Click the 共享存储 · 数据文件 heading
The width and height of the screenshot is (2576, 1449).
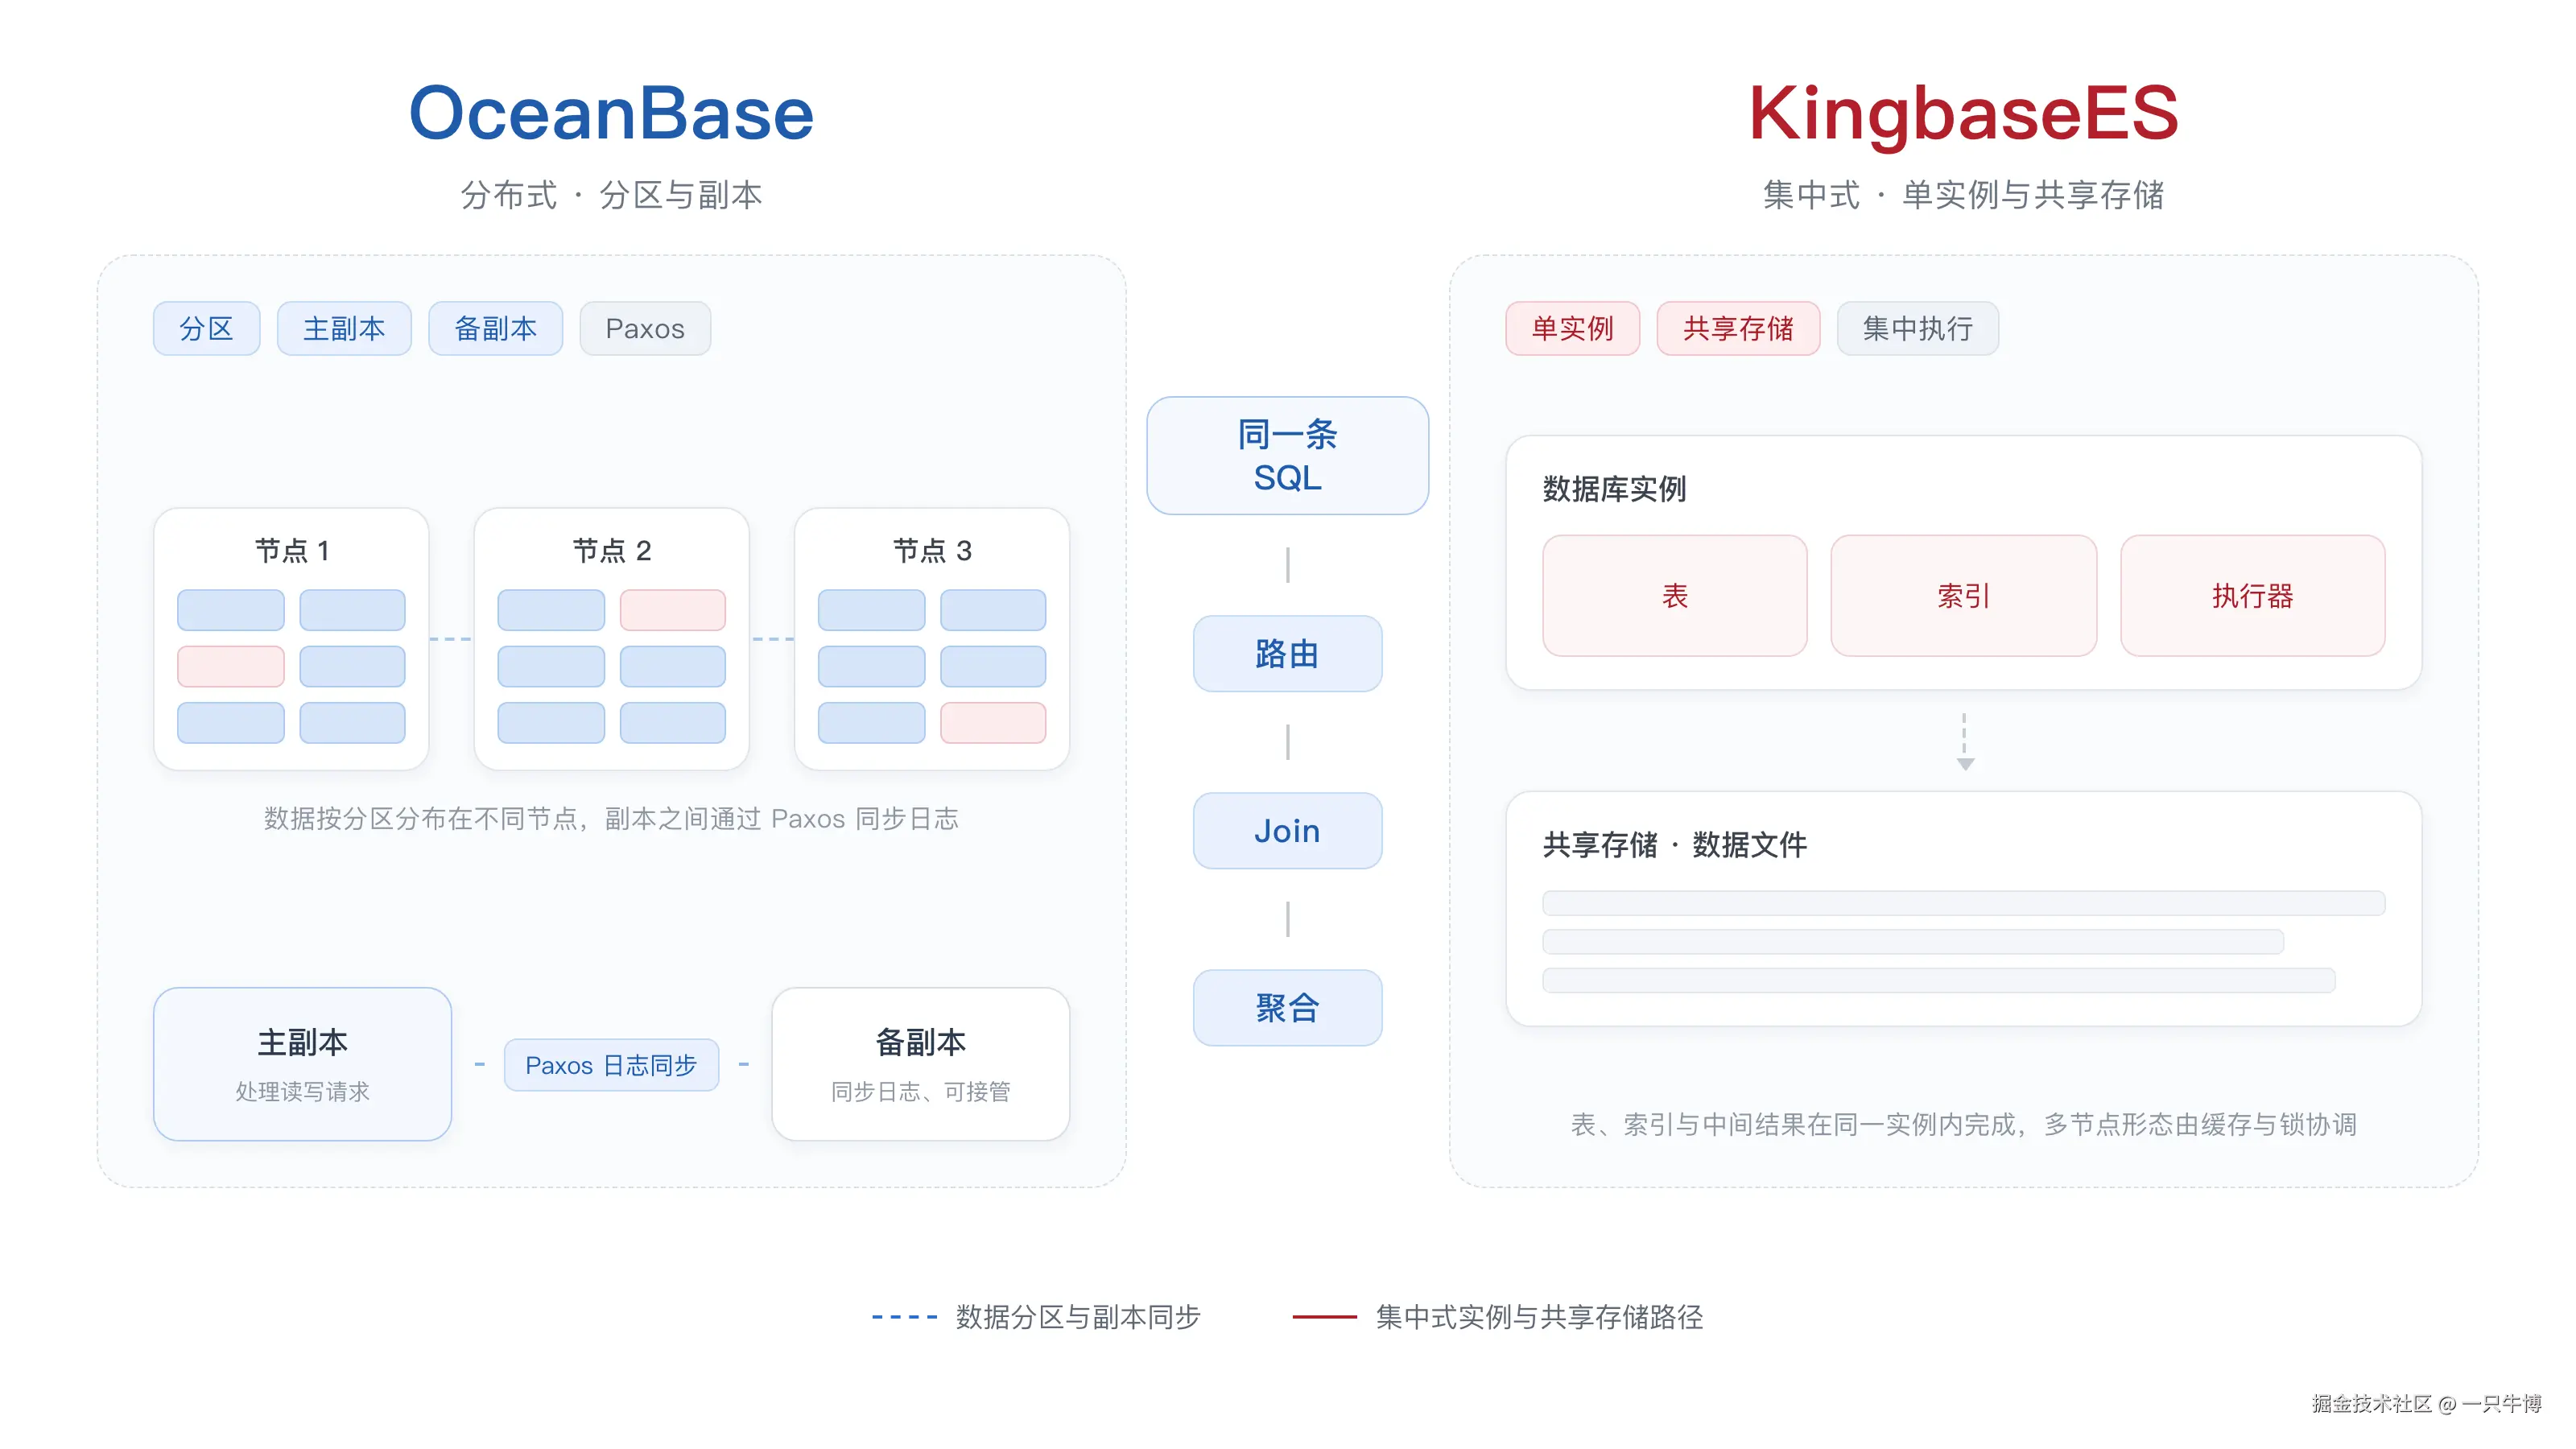(1674, 845)
